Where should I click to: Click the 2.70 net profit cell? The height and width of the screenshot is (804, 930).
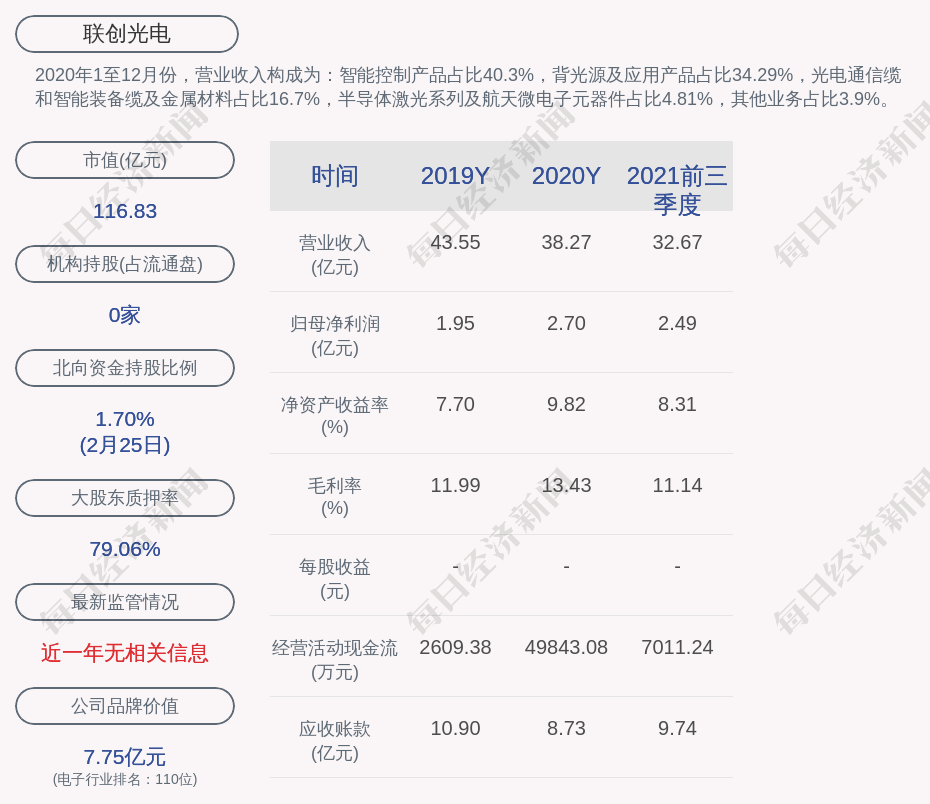tap(566, 323)
